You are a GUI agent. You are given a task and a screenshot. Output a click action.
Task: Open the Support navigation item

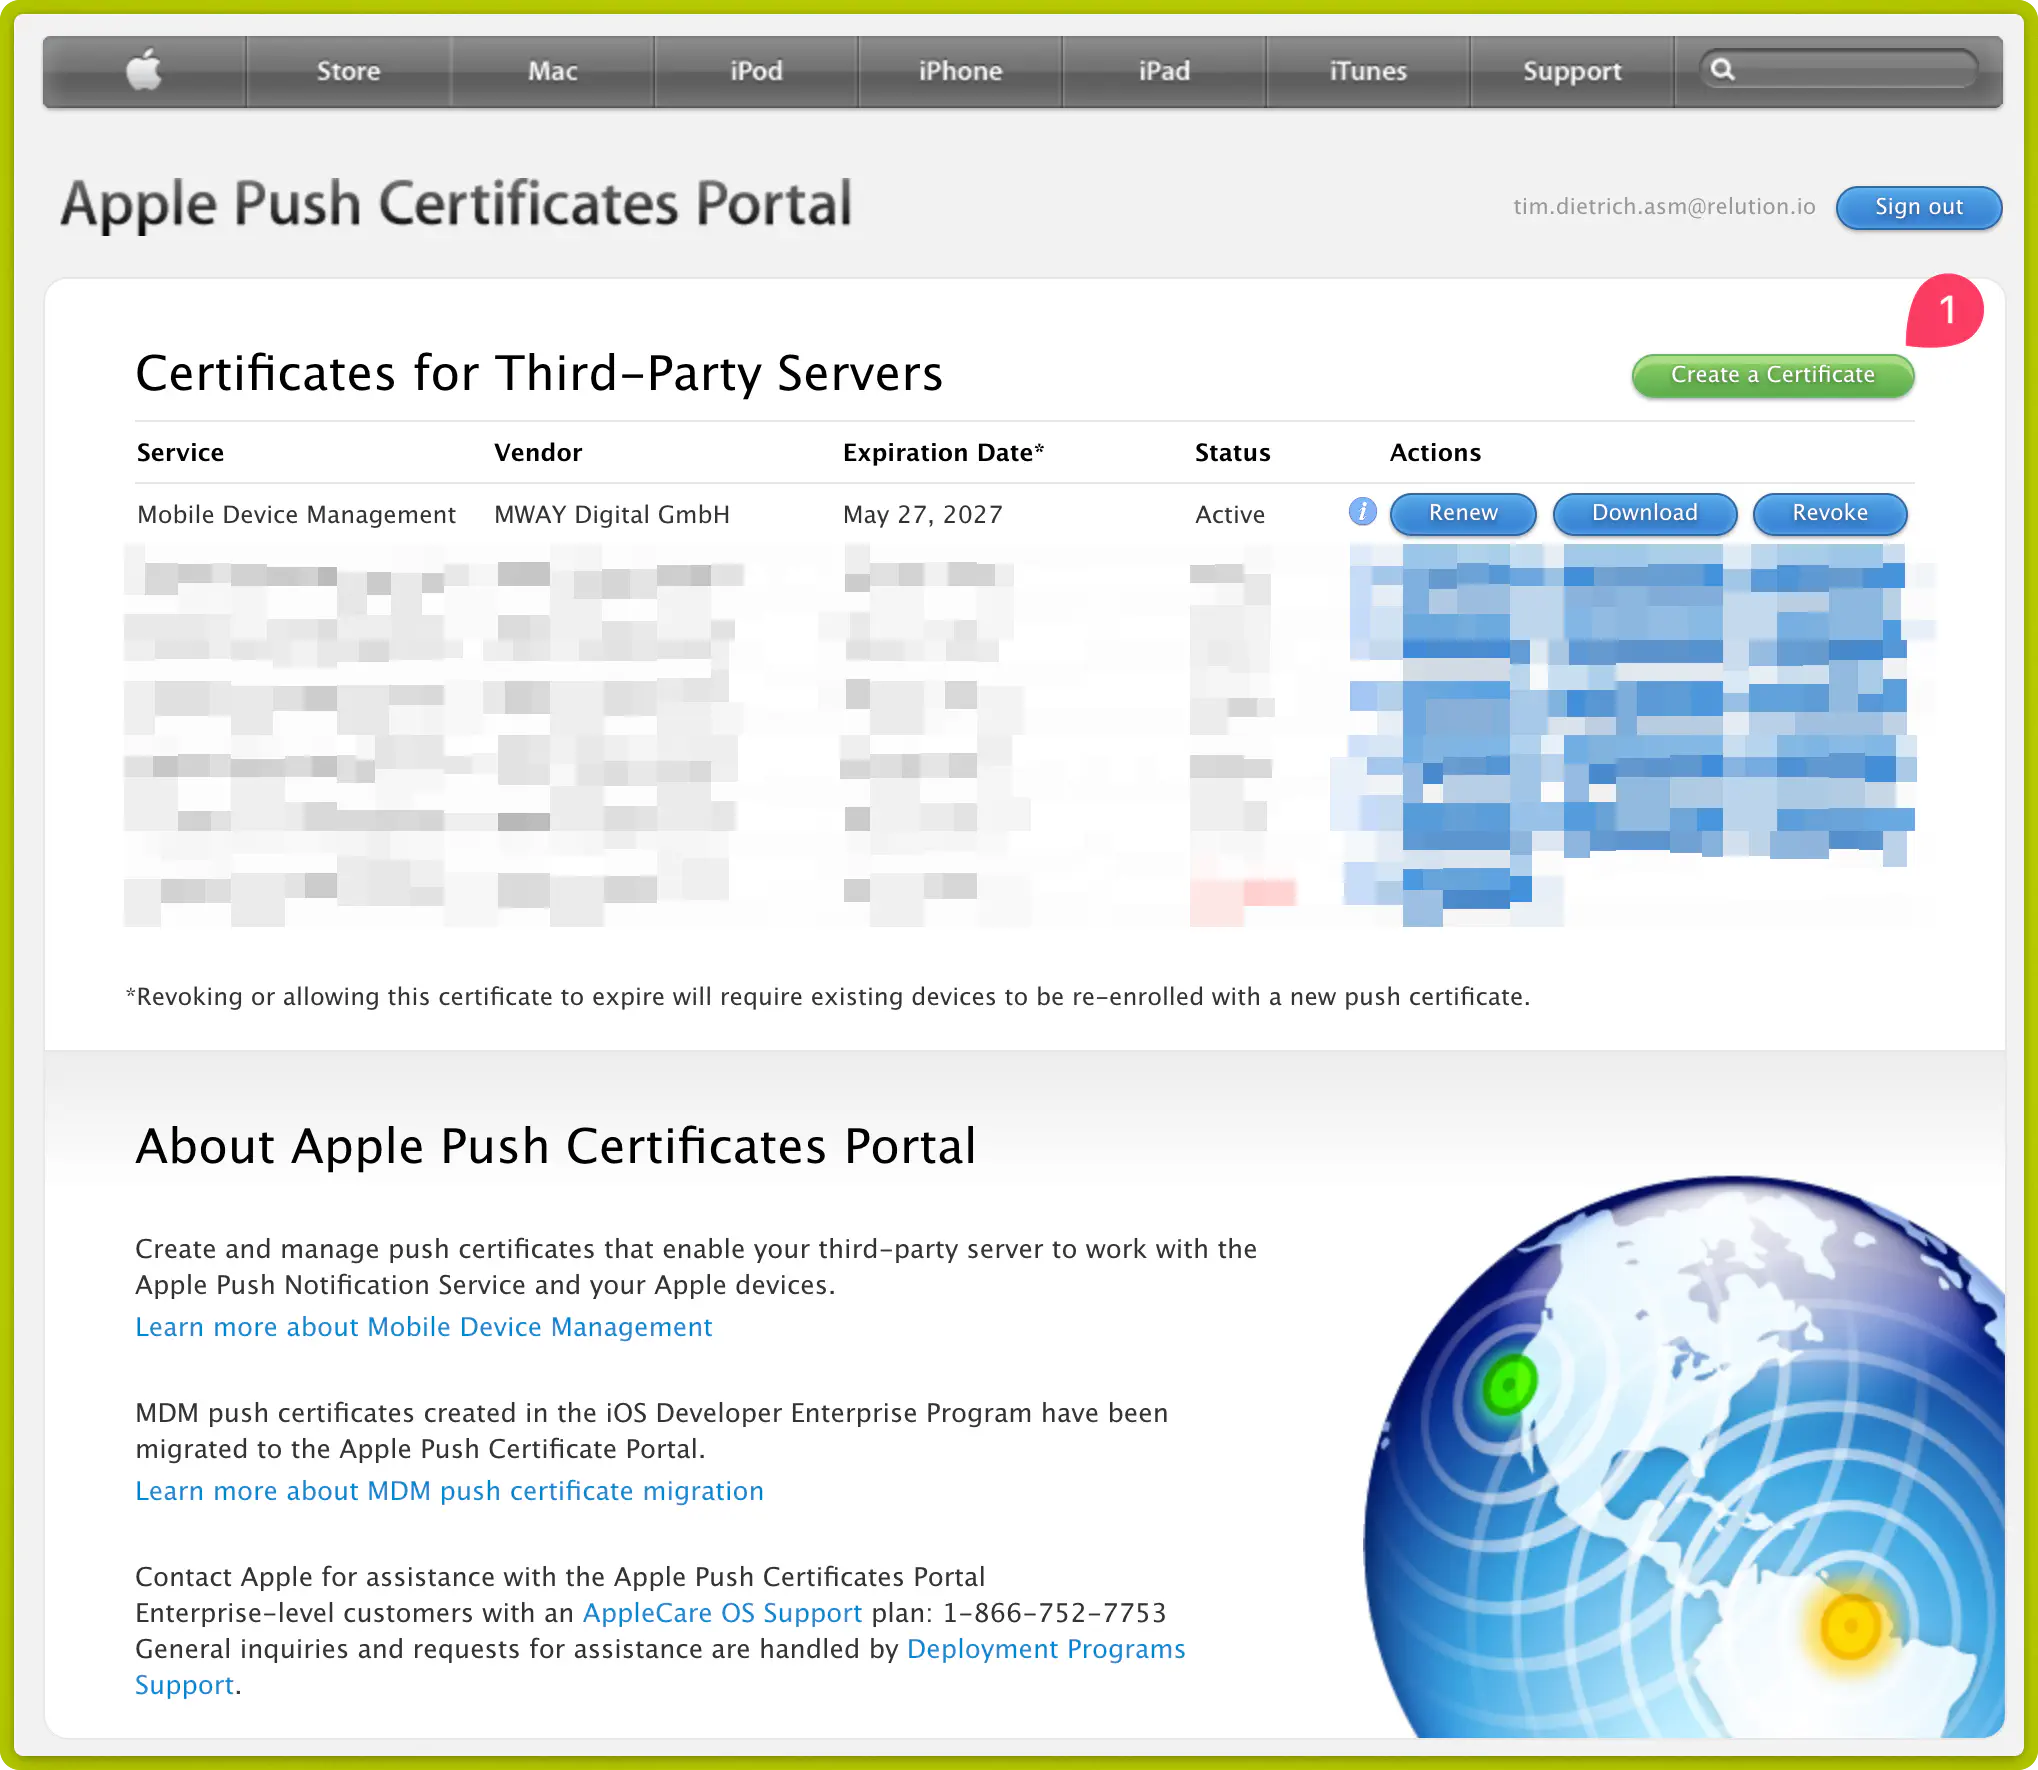1572,72
